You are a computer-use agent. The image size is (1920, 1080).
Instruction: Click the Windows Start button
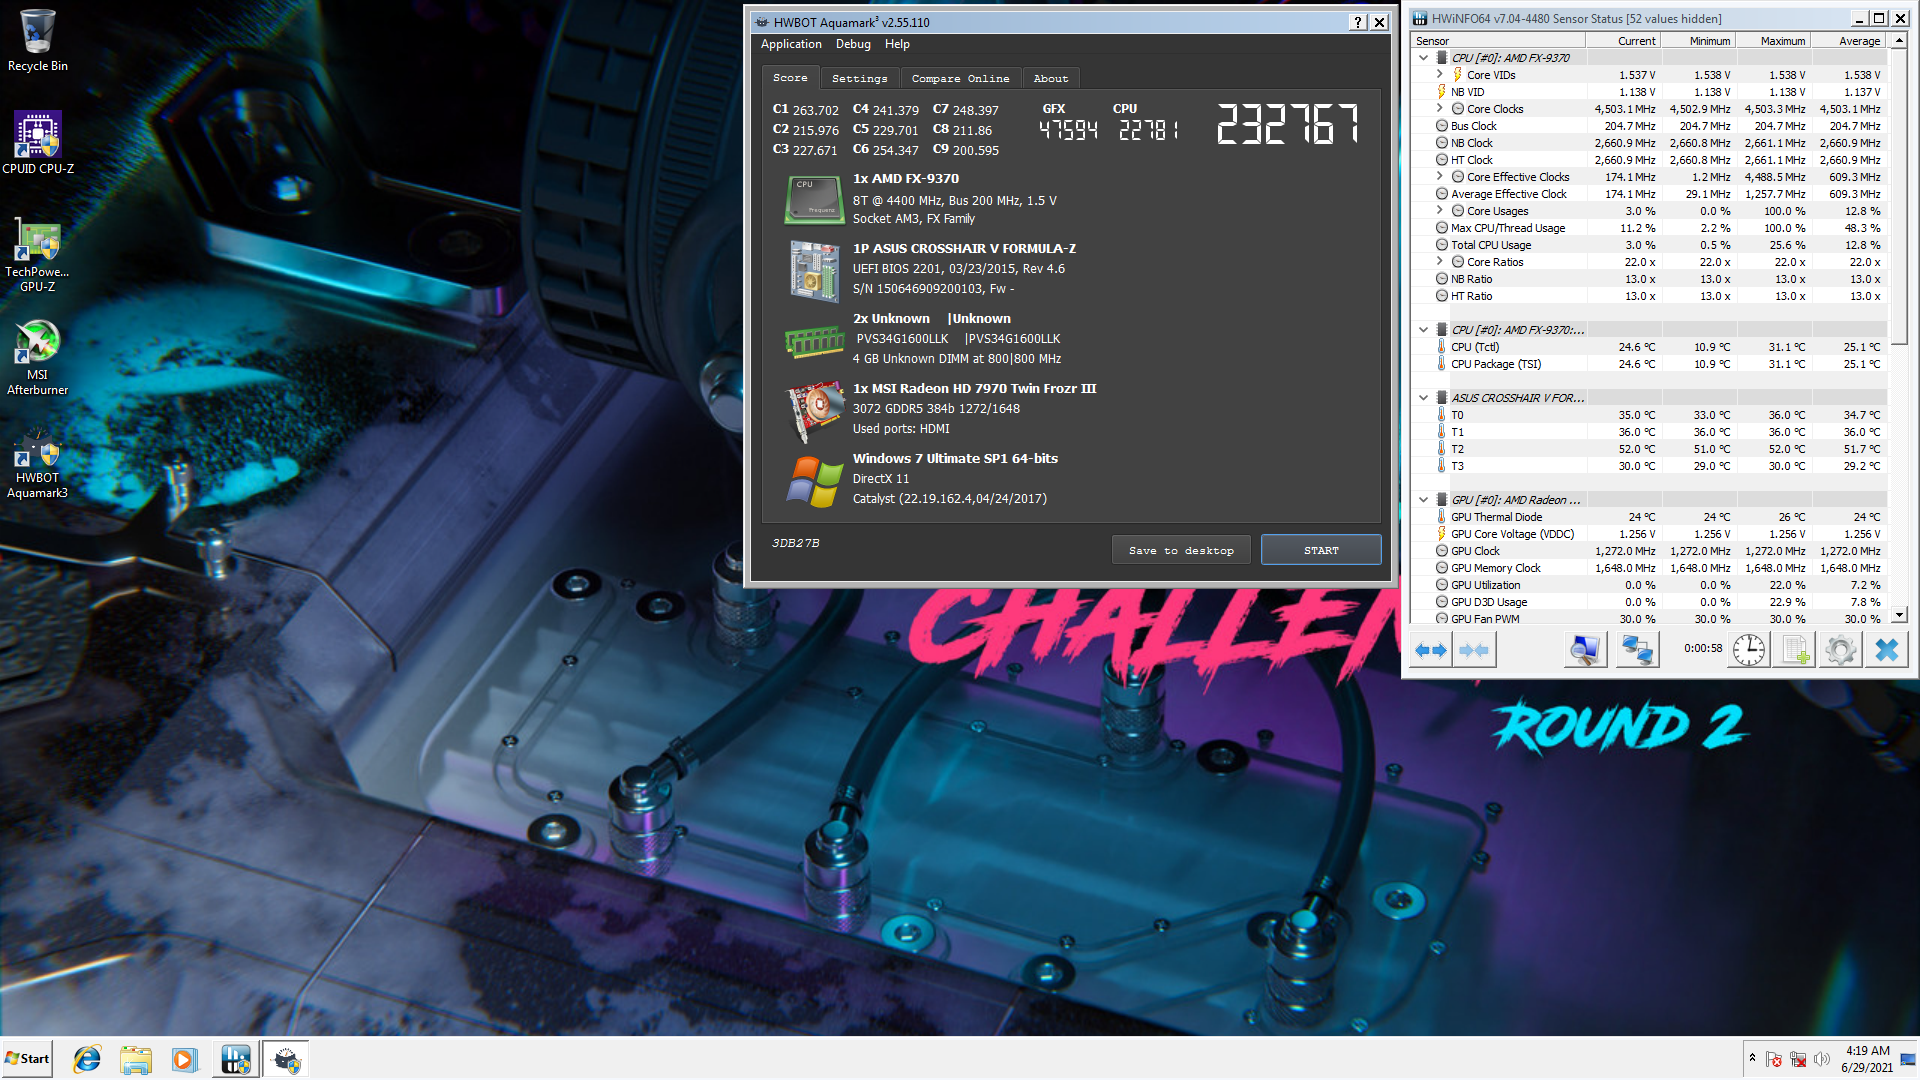coord(27,1059)
